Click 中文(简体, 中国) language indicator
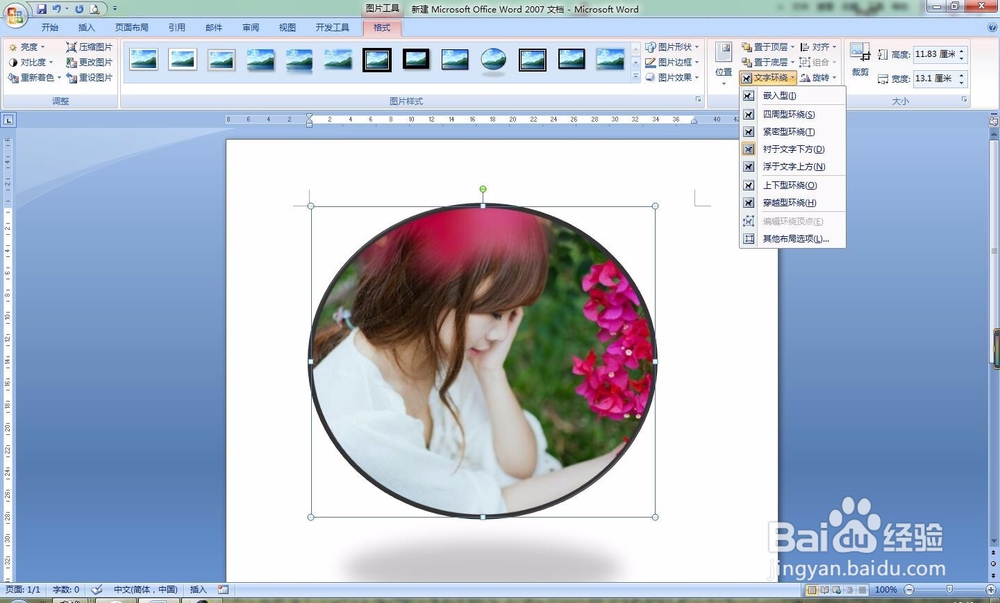 (145, 590)
